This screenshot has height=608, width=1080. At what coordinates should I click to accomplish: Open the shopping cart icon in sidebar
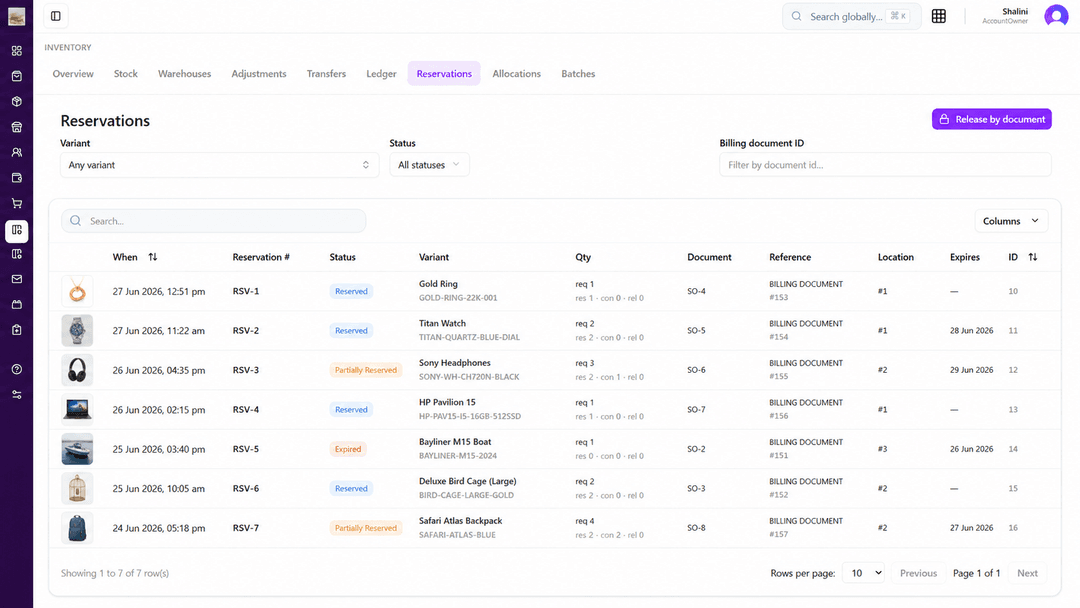[x=17, y=203]
